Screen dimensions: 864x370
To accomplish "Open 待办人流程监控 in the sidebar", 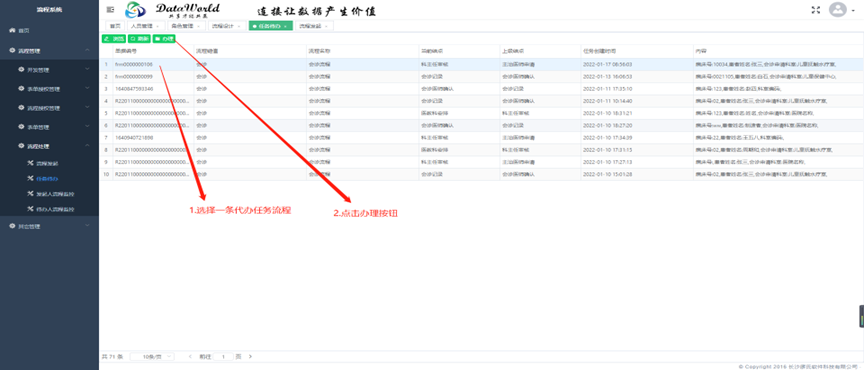I will (x=54, y=210).
